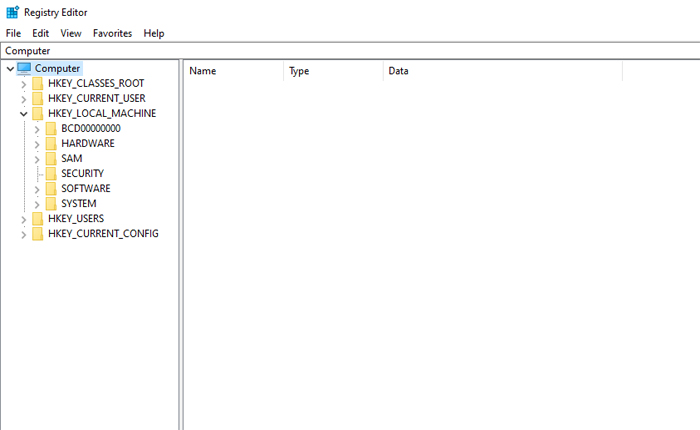Click the HKEY_CLASSES_ROOT folder icon
The width and height of the screenshot is (700, 430).
pos(38,84)
